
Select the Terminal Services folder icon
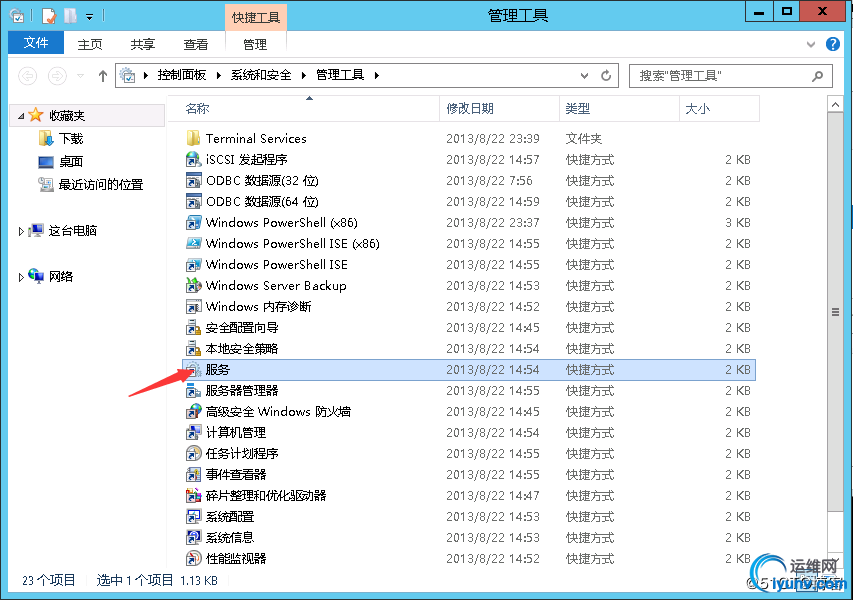click(x=193, y=138)
